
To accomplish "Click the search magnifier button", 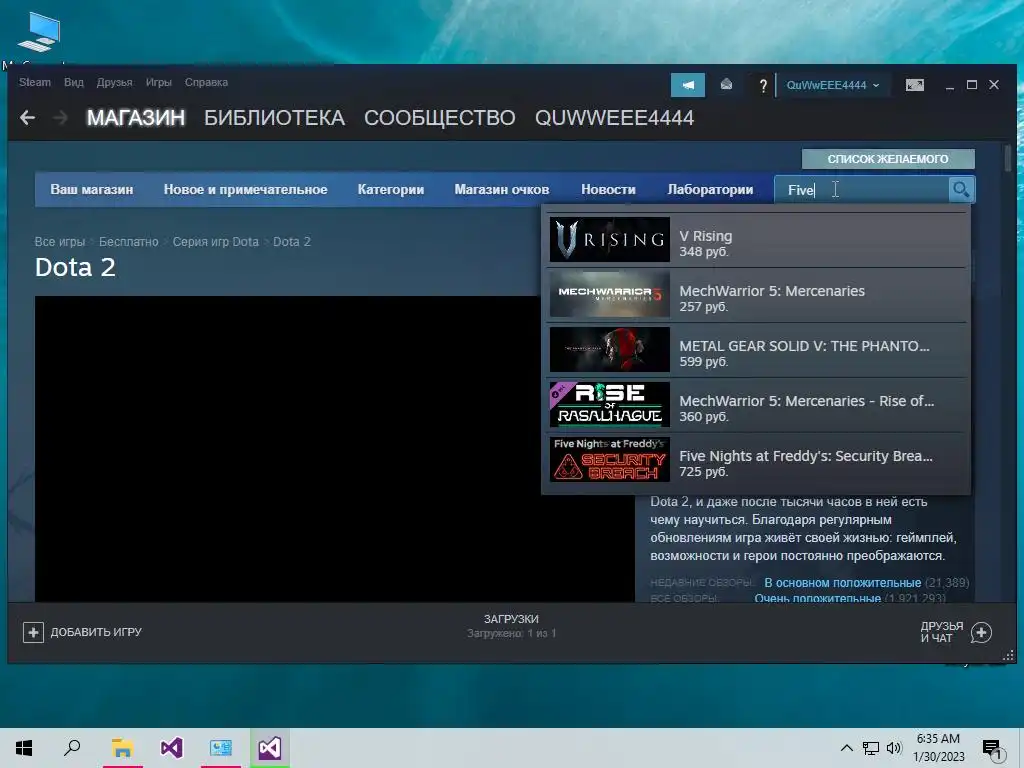I will tap(961, 189).
